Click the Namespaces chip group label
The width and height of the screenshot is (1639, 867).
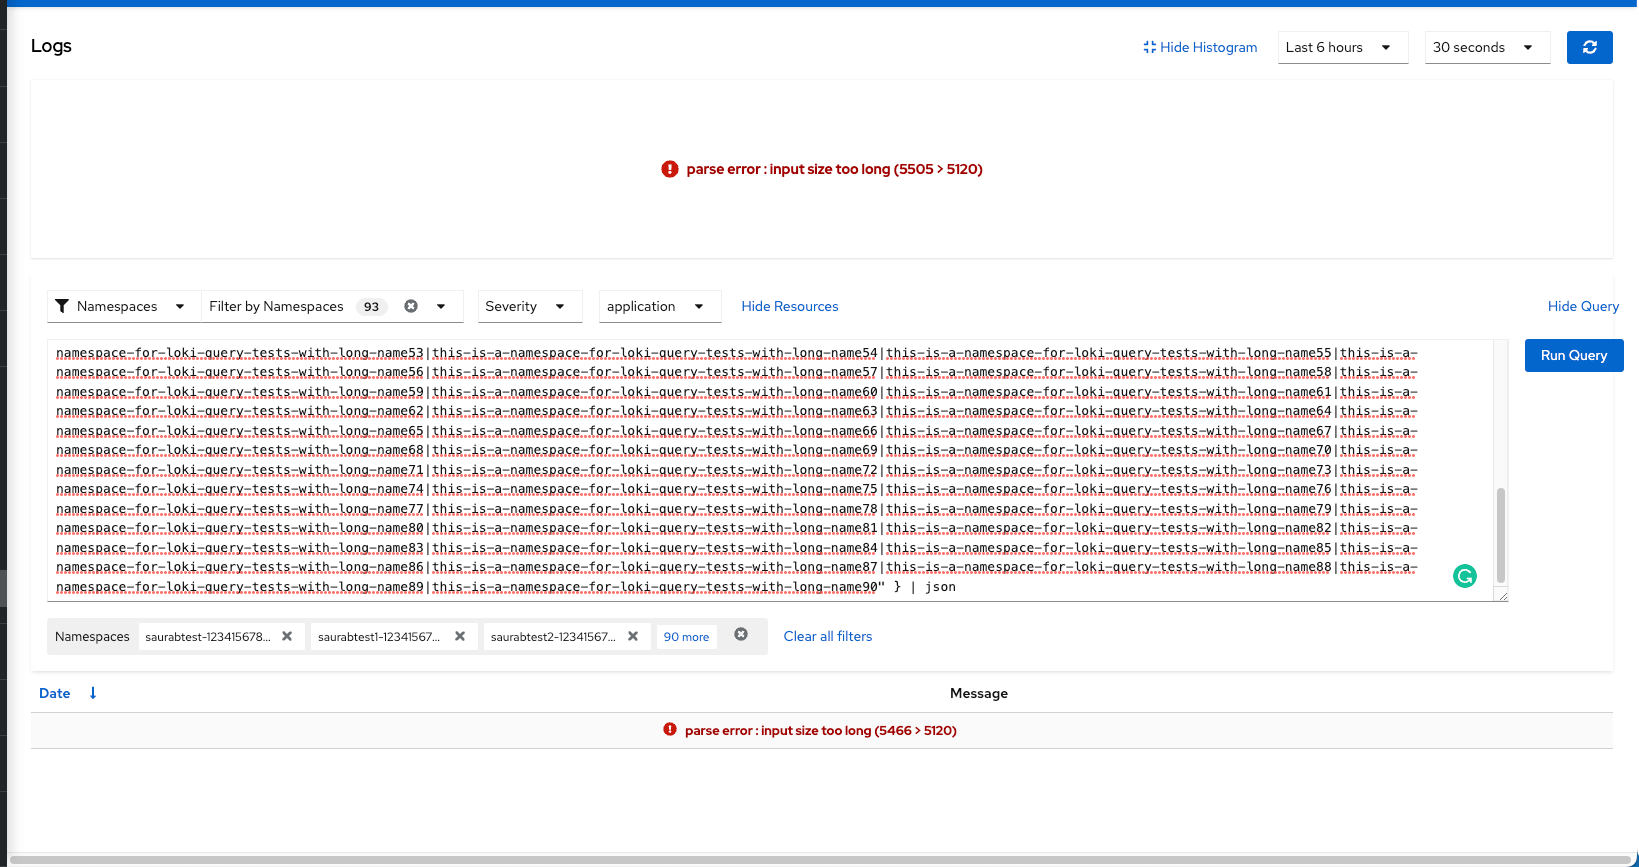pyautogui.click(x=92, y=636)
